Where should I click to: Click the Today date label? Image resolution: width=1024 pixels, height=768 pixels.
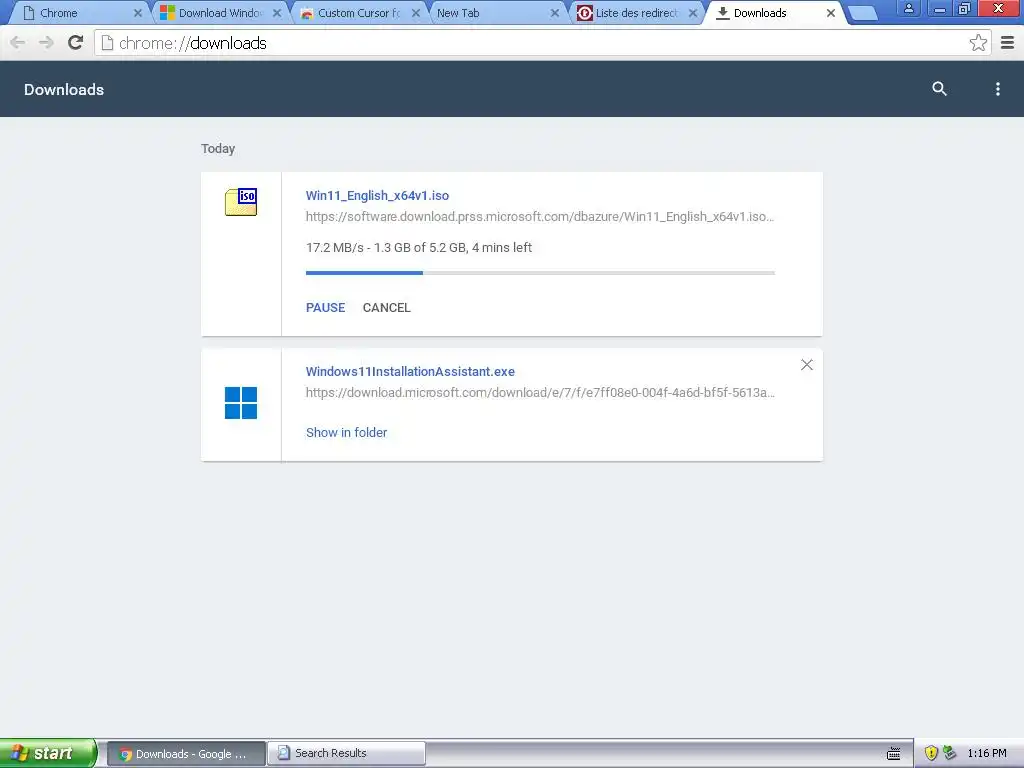pos(218,149)
